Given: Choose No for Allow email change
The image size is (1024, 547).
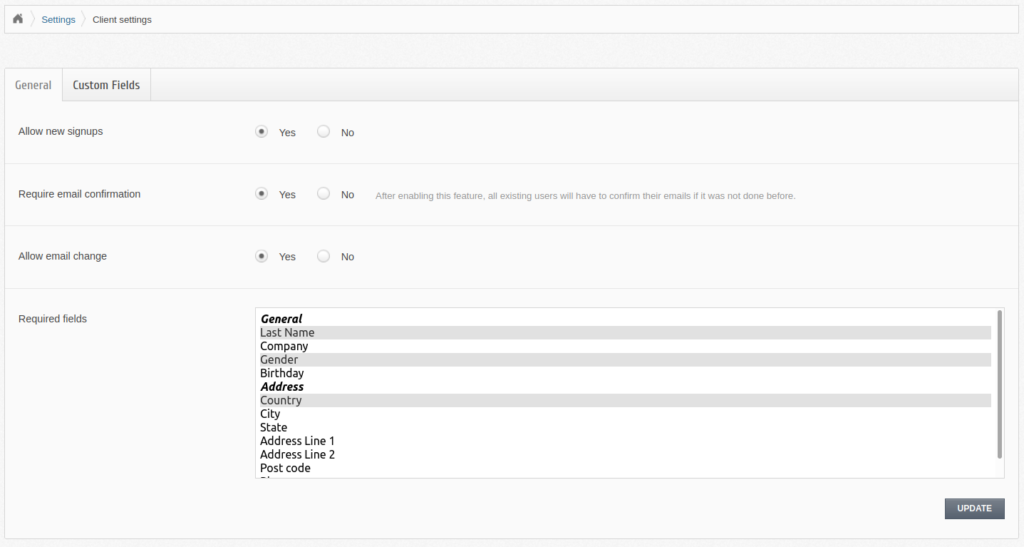Looking at the screenshot, I should coord(323,256).
